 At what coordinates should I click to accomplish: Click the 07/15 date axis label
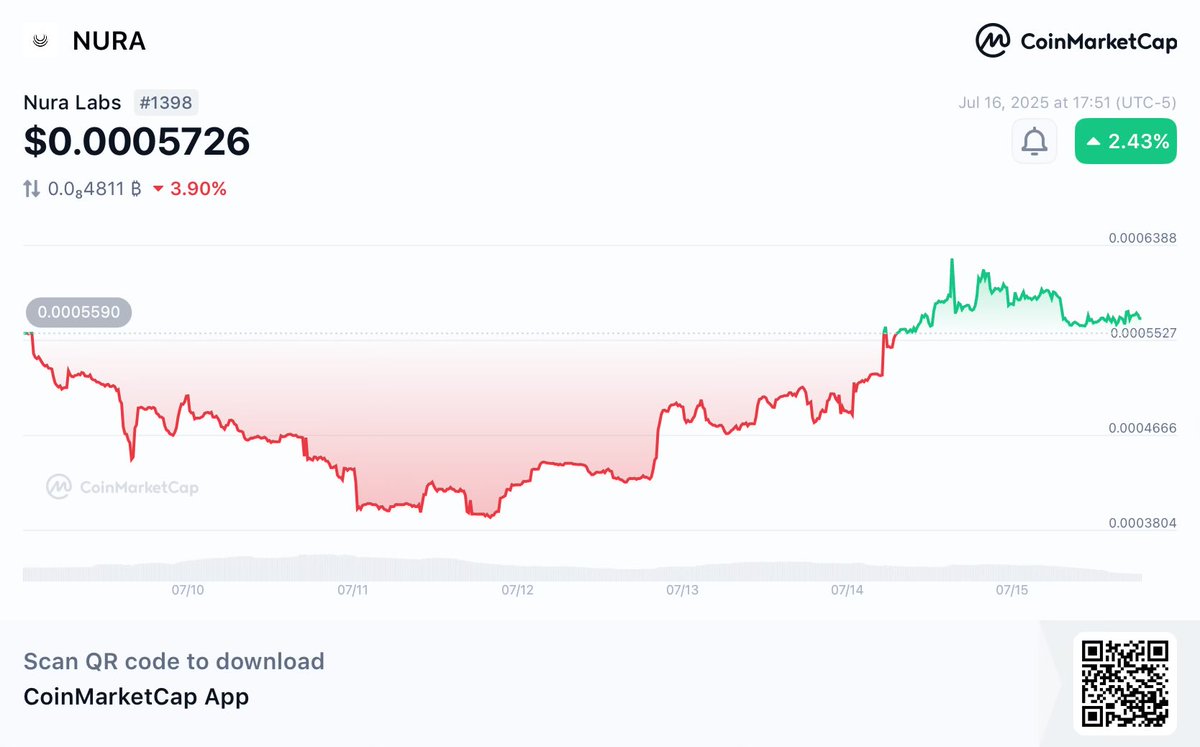tap(1012, 591)
